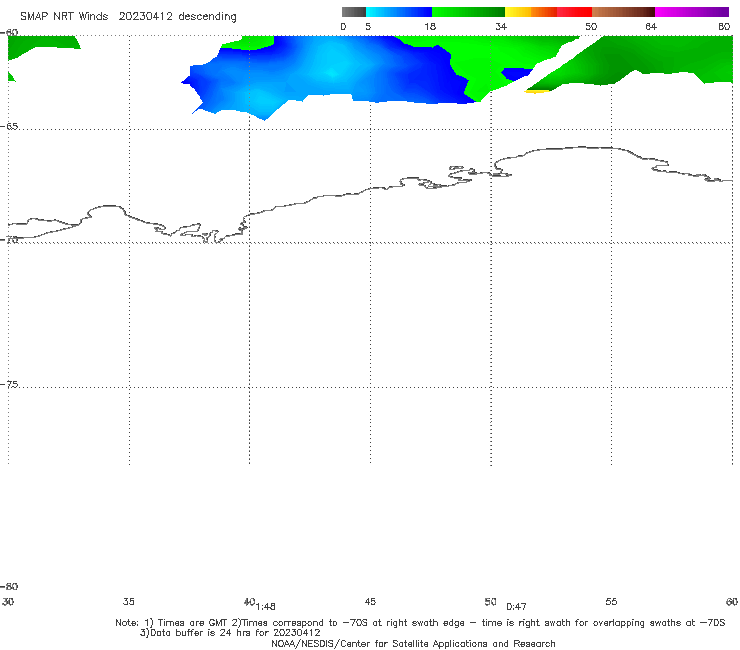The image size is (740, 650).
Task: Click the latitude label -75
Action: (9, 384)
